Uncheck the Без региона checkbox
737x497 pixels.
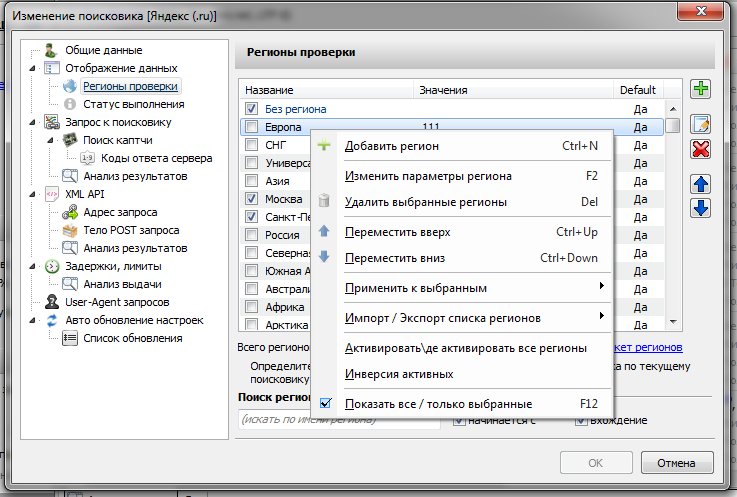point(252,108)
